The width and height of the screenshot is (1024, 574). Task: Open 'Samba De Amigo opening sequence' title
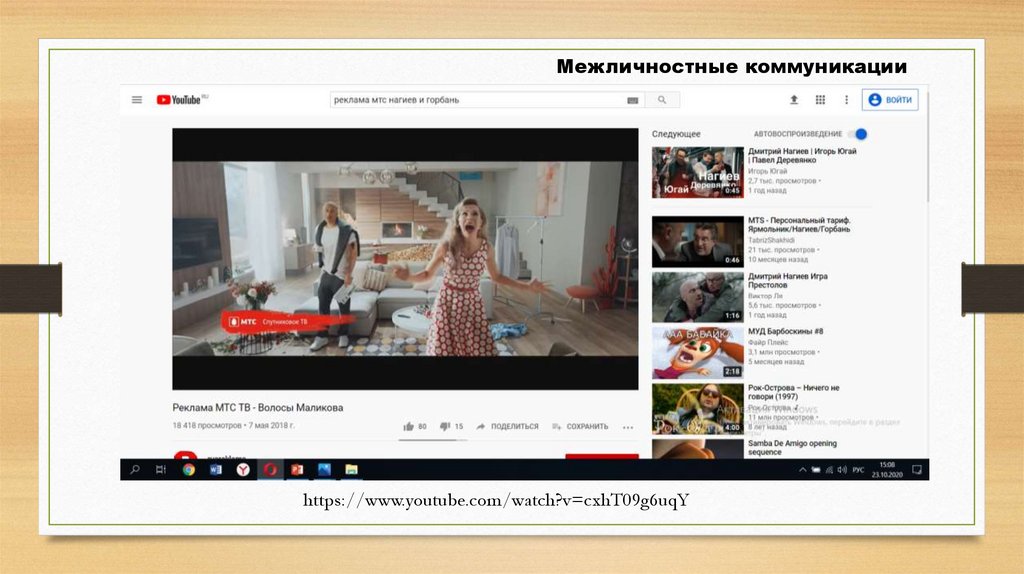click(792, 447)
